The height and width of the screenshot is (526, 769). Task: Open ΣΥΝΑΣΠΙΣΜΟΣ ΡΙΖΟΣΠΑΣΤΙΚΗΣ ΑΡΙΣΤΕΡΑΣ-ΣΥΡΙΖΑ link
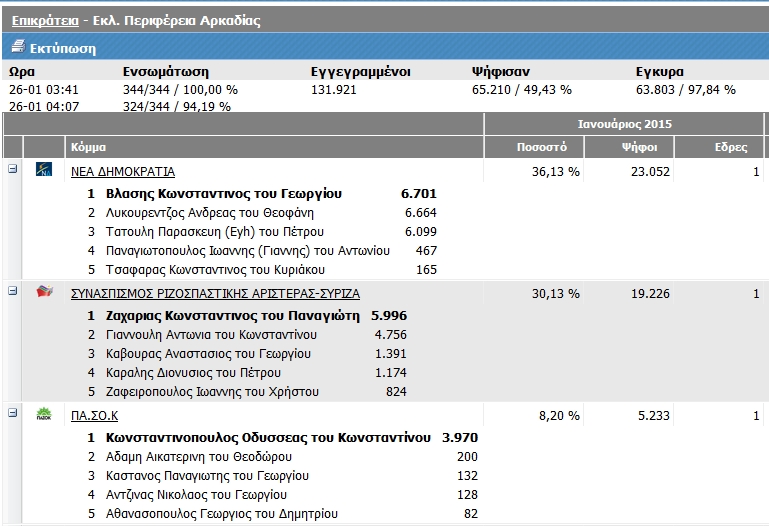[x=215, y=293]
